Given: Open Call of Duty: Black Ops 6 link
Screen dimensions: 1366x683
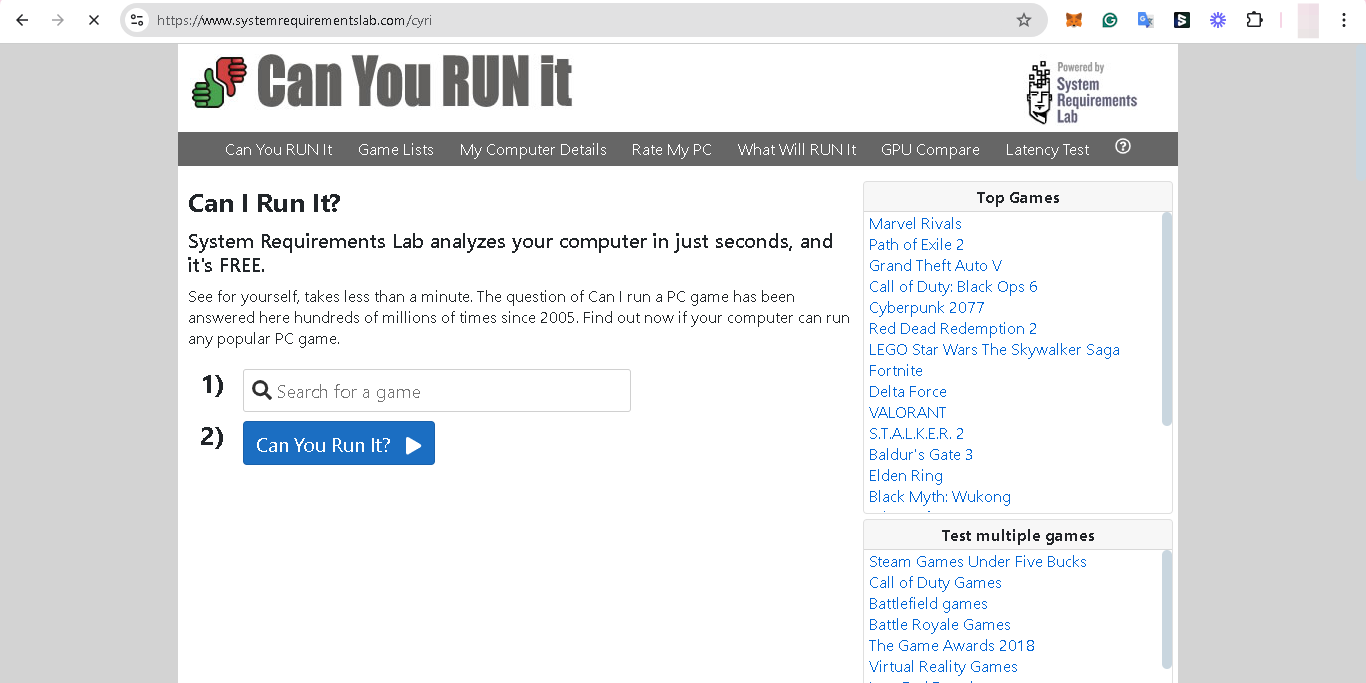Looking at the screenshot, I should click(x=953, y=287).
